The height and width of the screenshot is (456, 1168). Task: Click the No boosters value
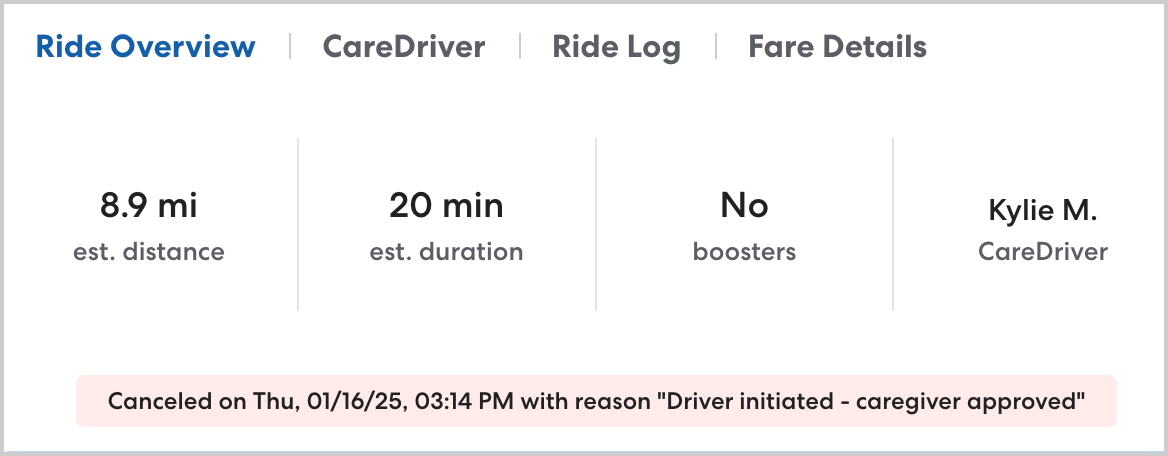point(744,207)
